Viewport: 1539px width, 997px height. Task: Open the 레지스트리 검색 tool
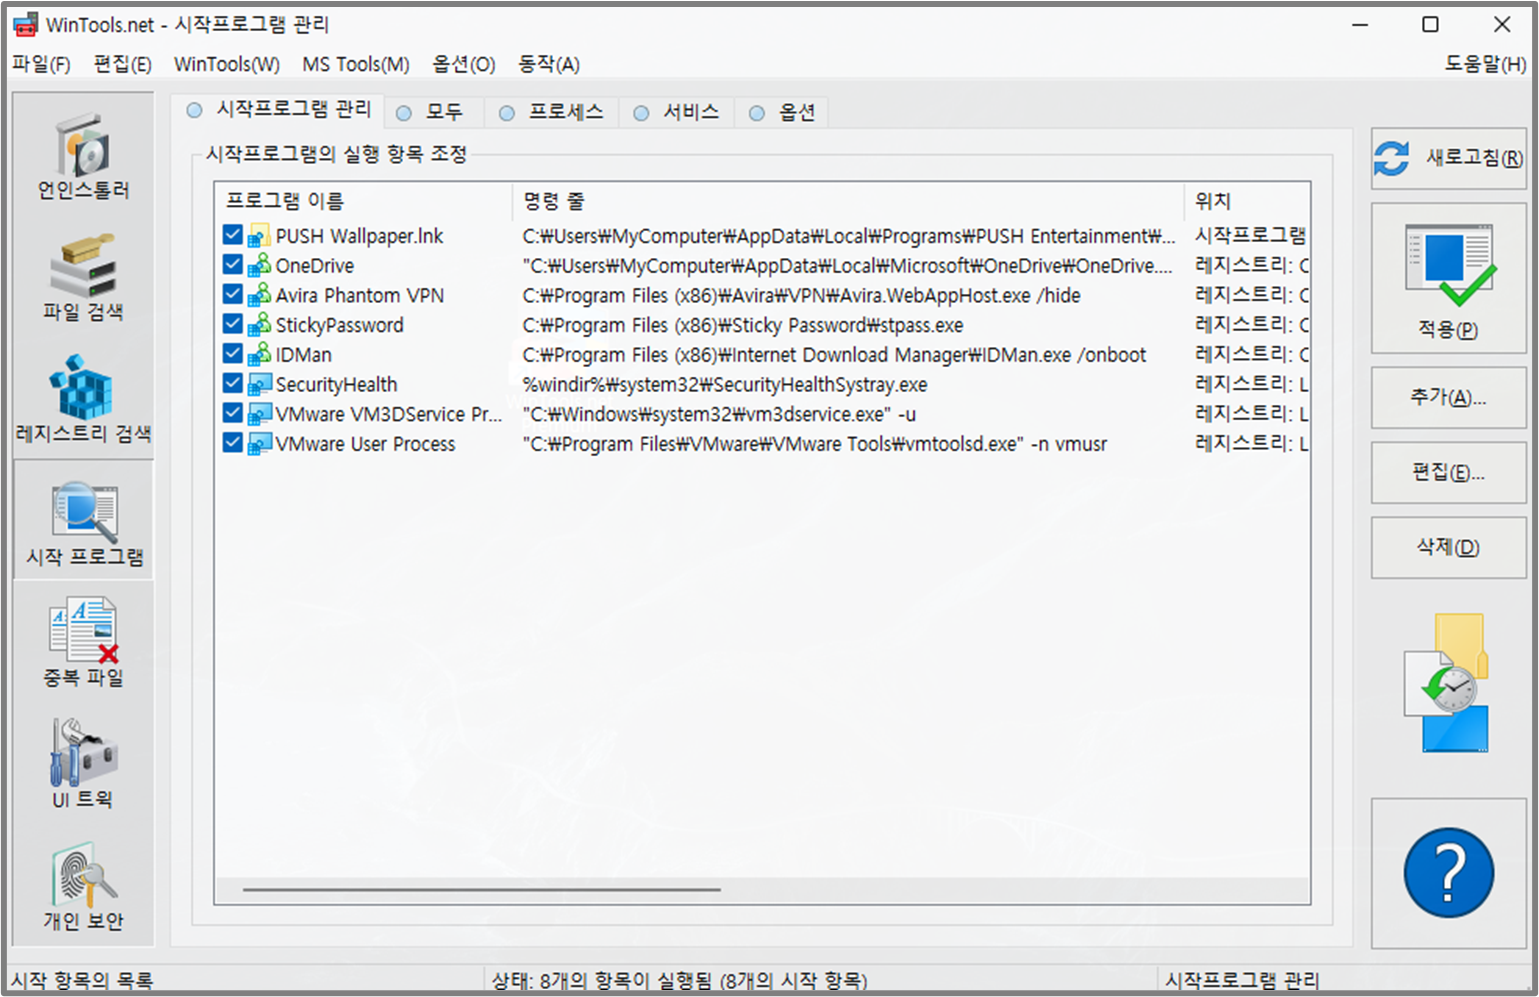(x=83, y=401)
